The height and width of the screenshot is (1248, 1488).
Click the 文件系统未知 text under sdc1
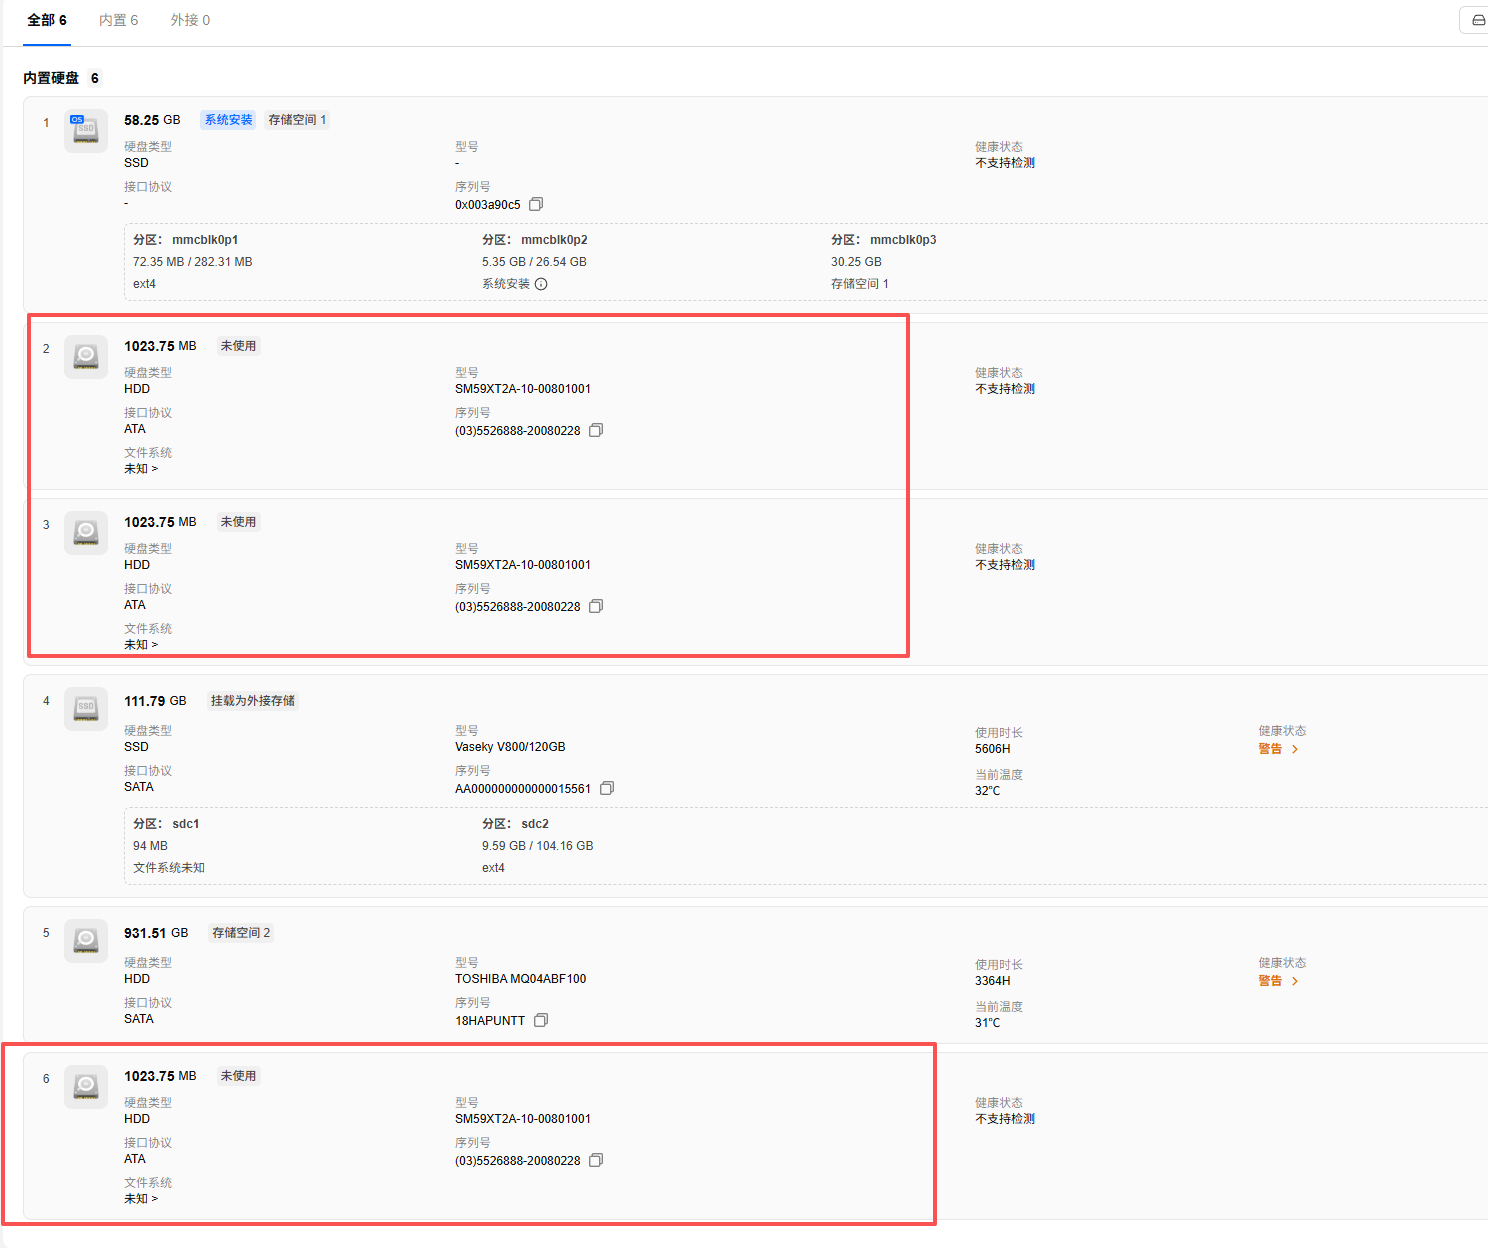tap(169, 868)
